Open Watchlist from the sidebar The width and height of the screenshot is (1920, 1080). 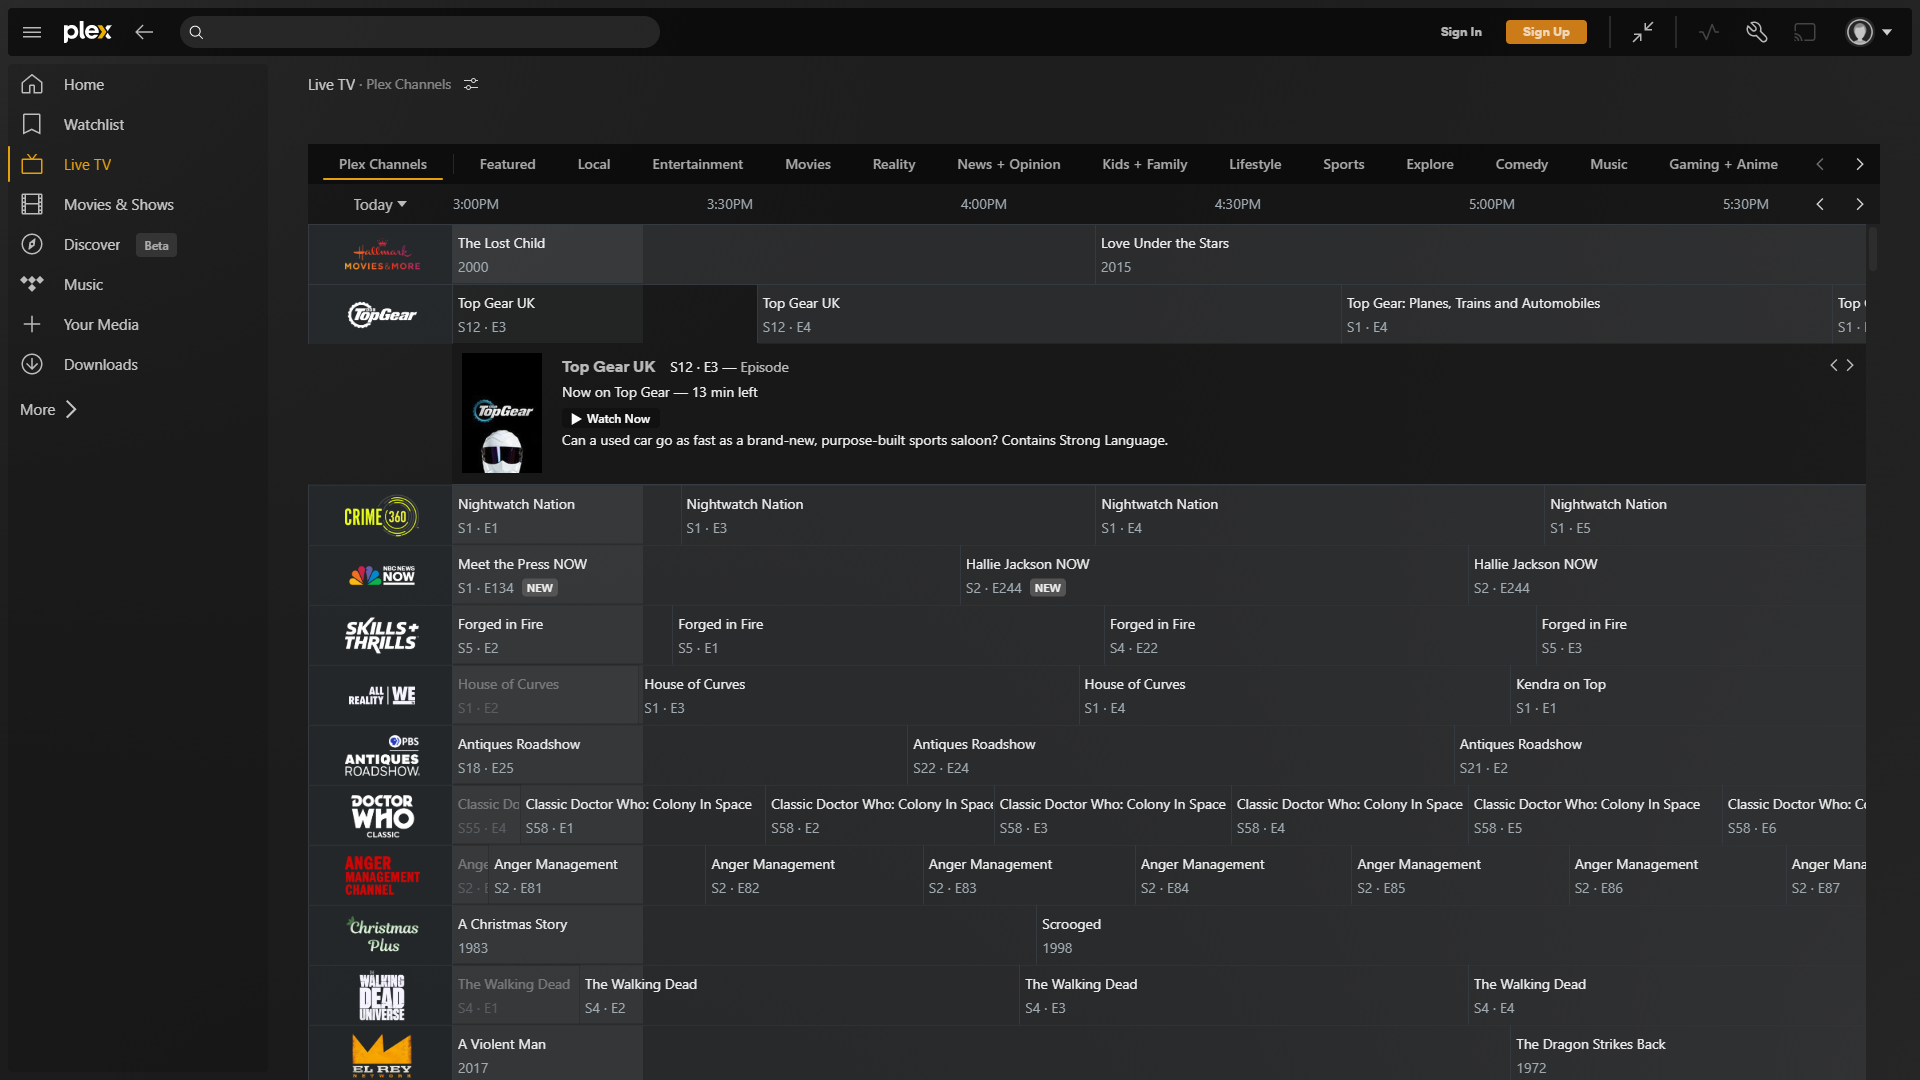[95, 124]
